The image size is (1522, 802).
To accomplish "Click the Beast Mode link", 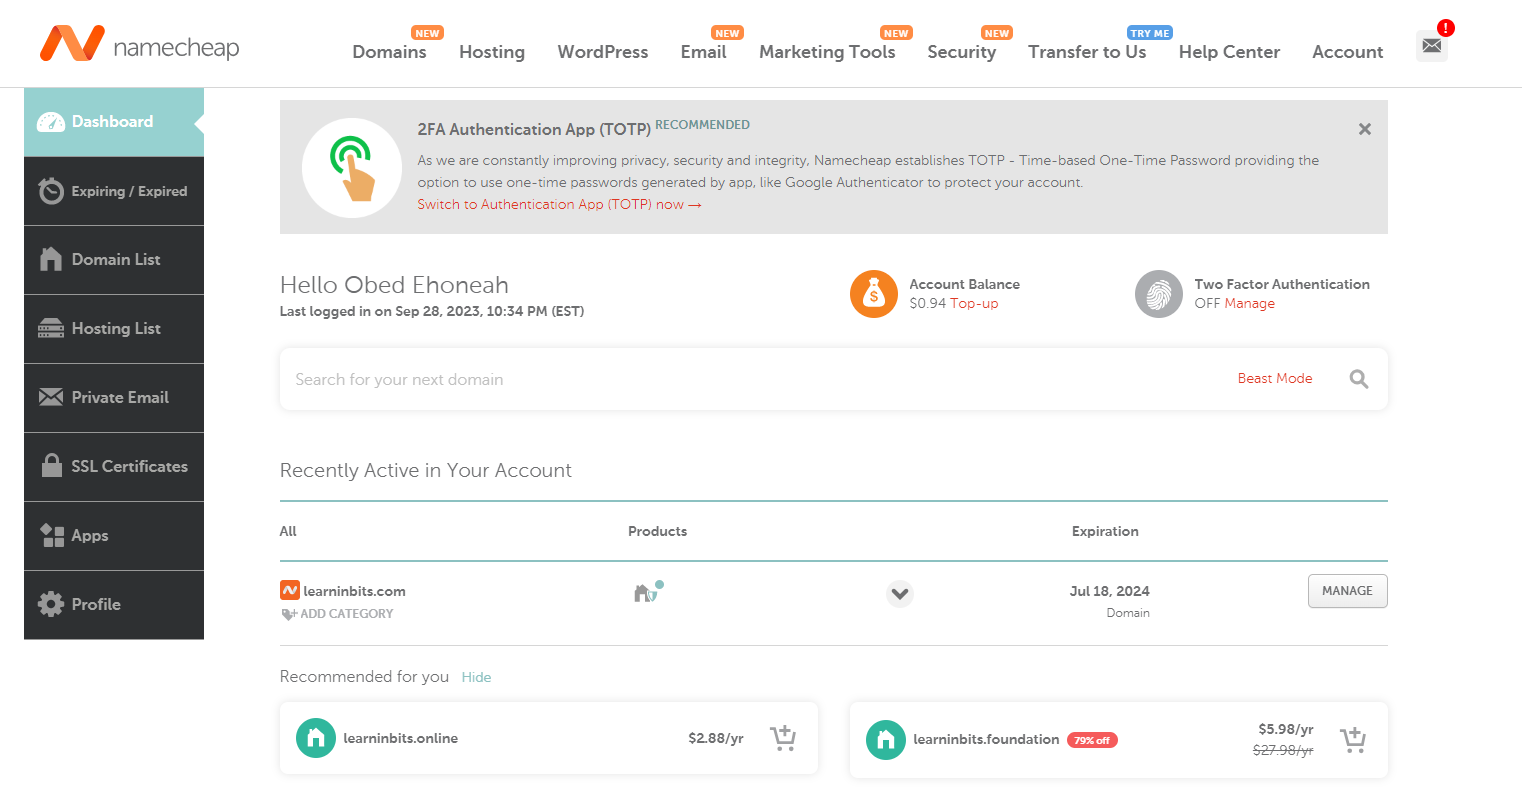I will pyautogui.click(x=1275, y=378).
